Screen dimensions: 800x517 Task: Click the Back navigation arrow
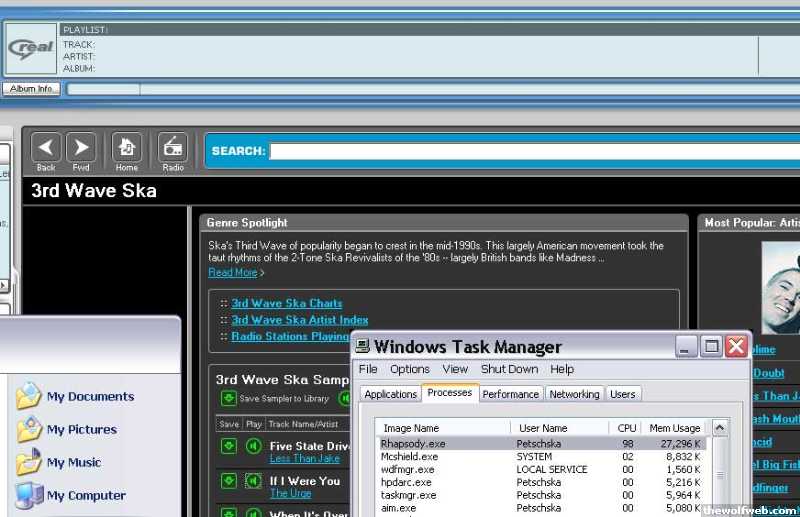[x=46, y=148]
